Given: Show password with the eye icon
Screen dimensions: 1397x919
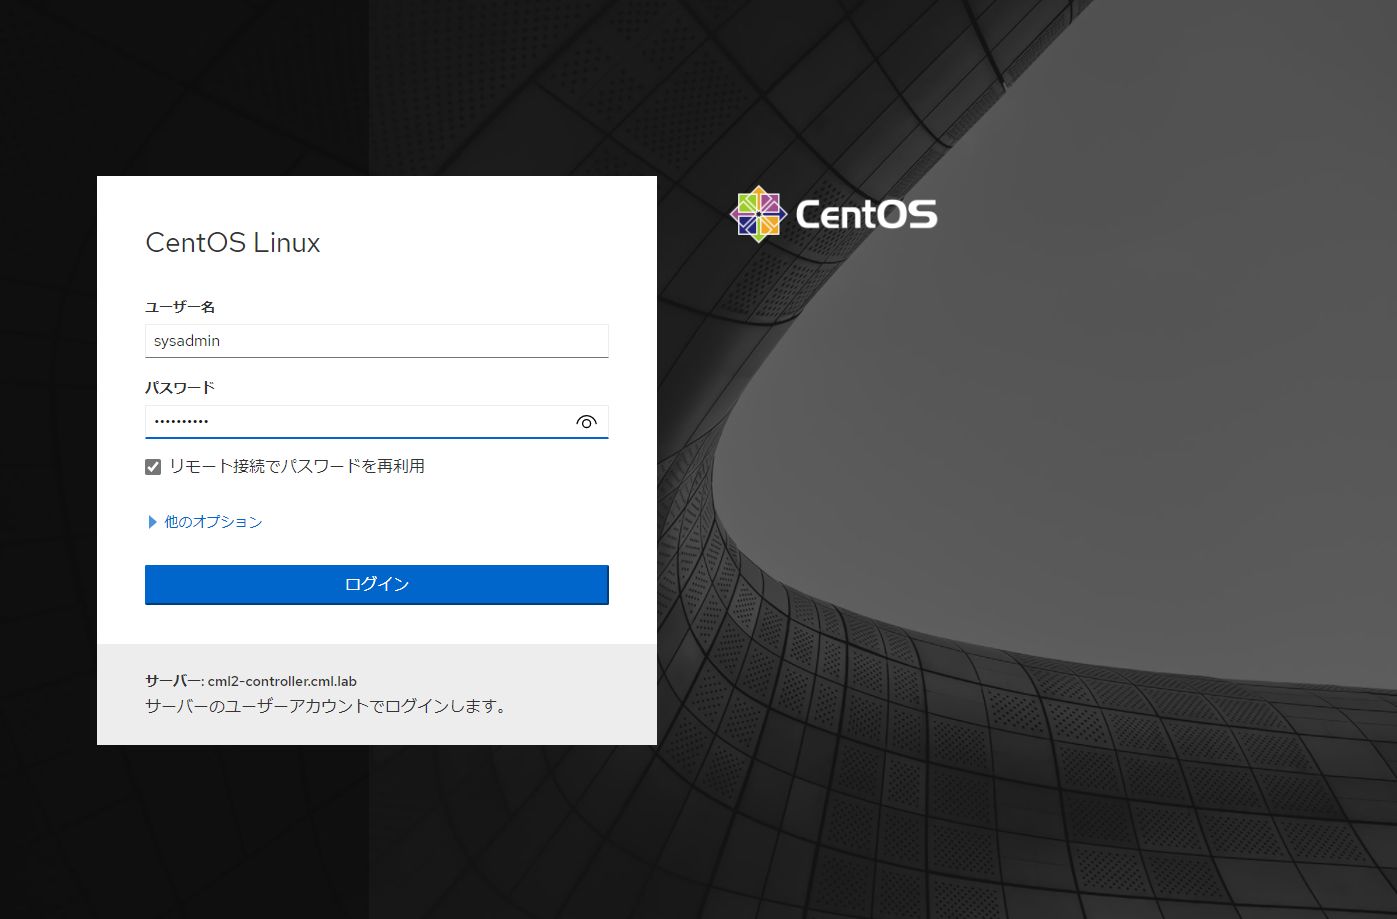Looking at the screenshot, I should coord(586,422).
